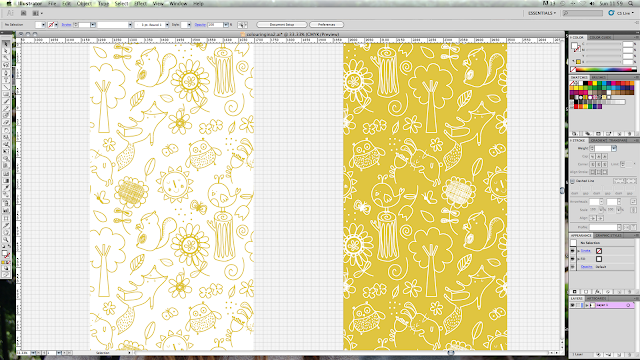The height and width of the screenshot is (360, 640).
Task: Select the Eyedropper tool
Action: click(x=6, y=187)
